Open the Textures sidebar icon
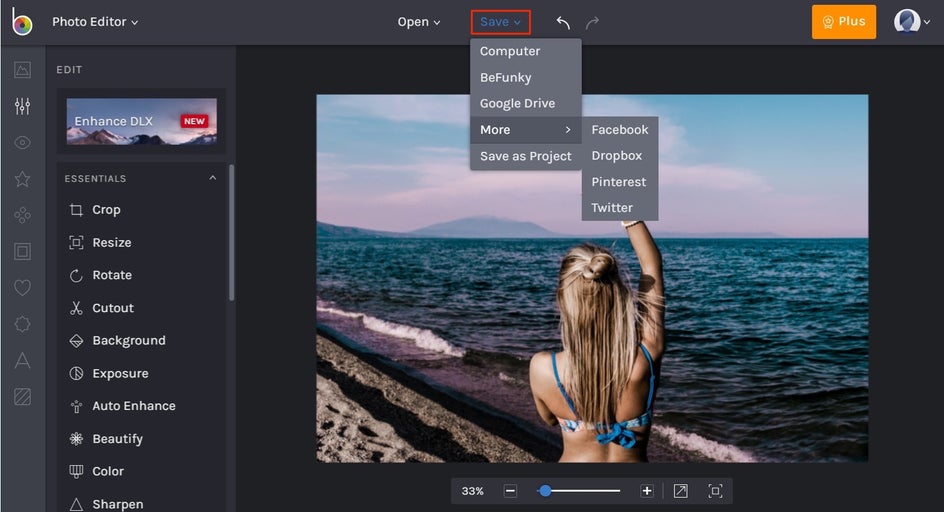 [22, 396]
